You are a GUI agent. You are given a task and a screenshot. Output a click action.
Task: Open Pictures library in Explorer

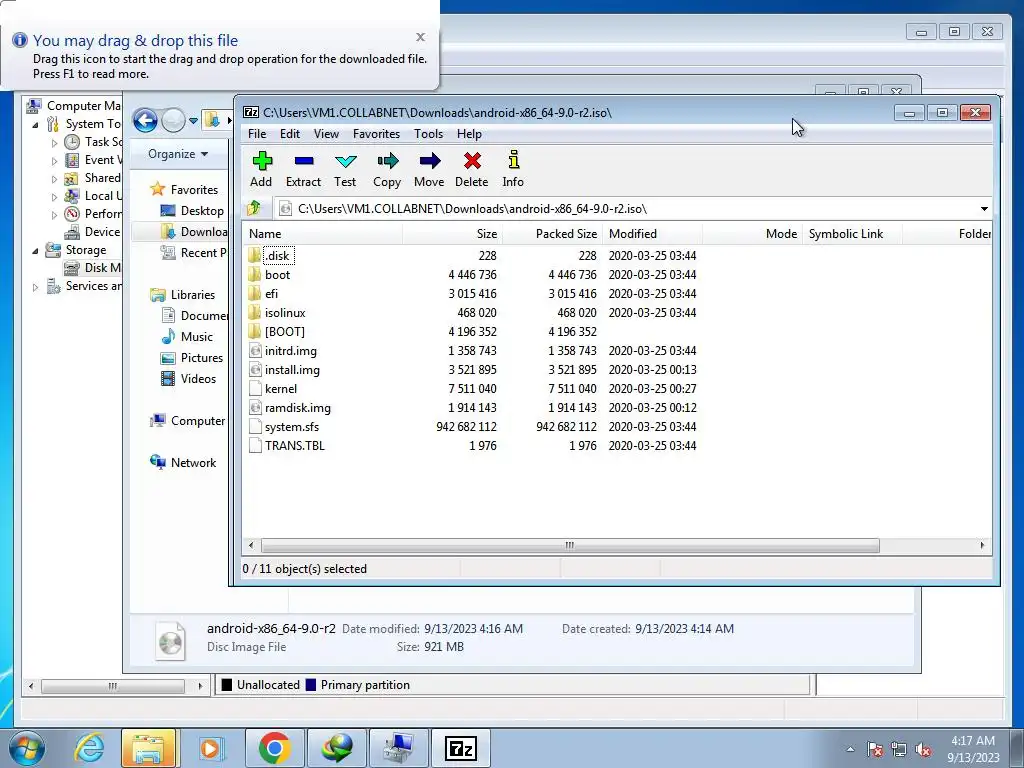click(192, 358)
